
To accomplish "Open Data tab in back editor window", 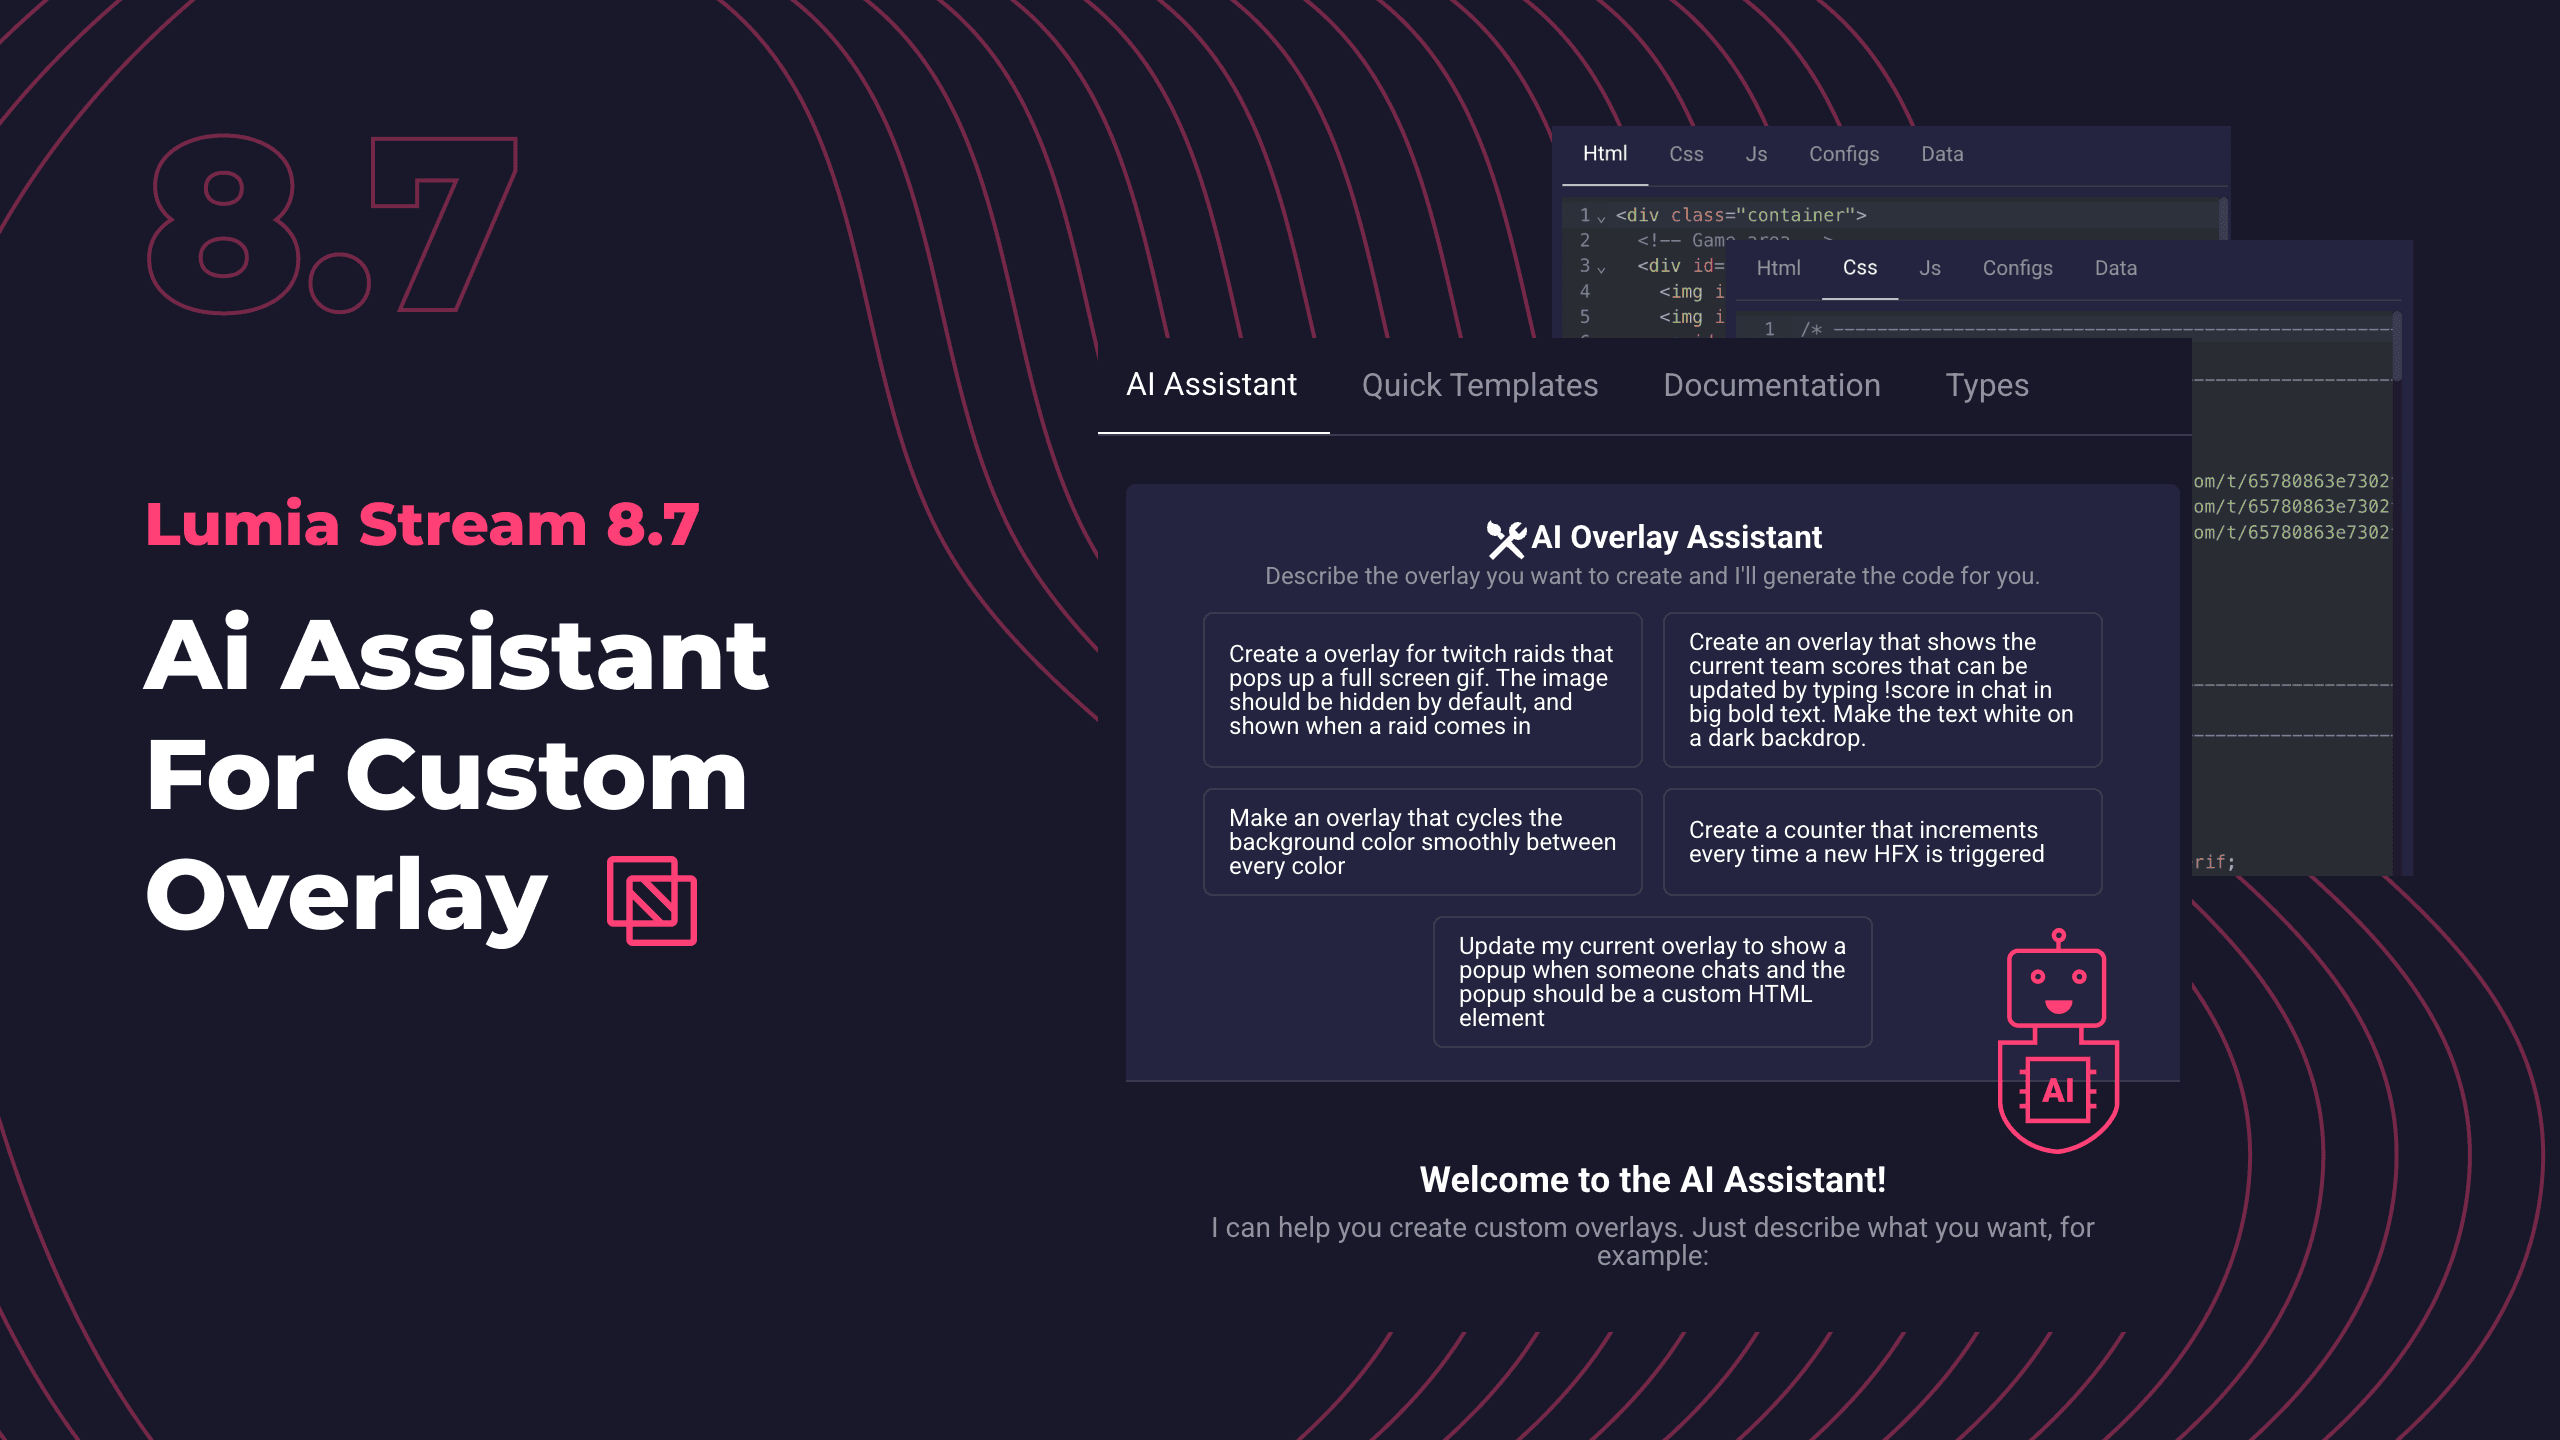I will (x=1942, y=154).
